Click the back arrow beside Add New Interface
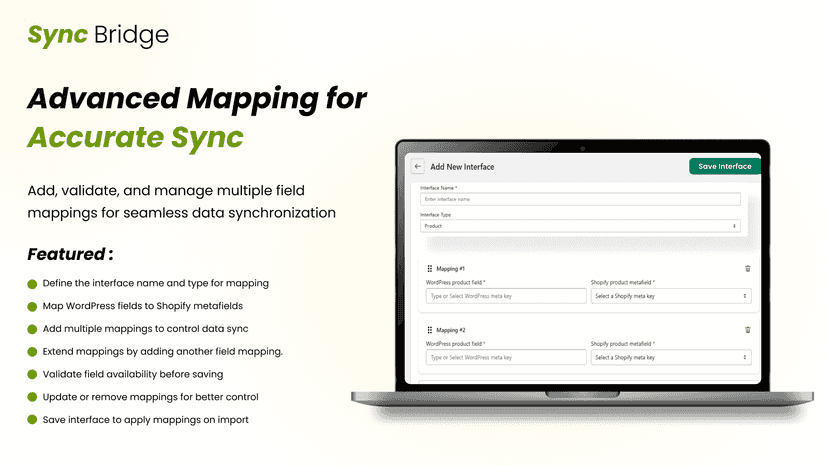828x466 pixels. coord(418,166)
